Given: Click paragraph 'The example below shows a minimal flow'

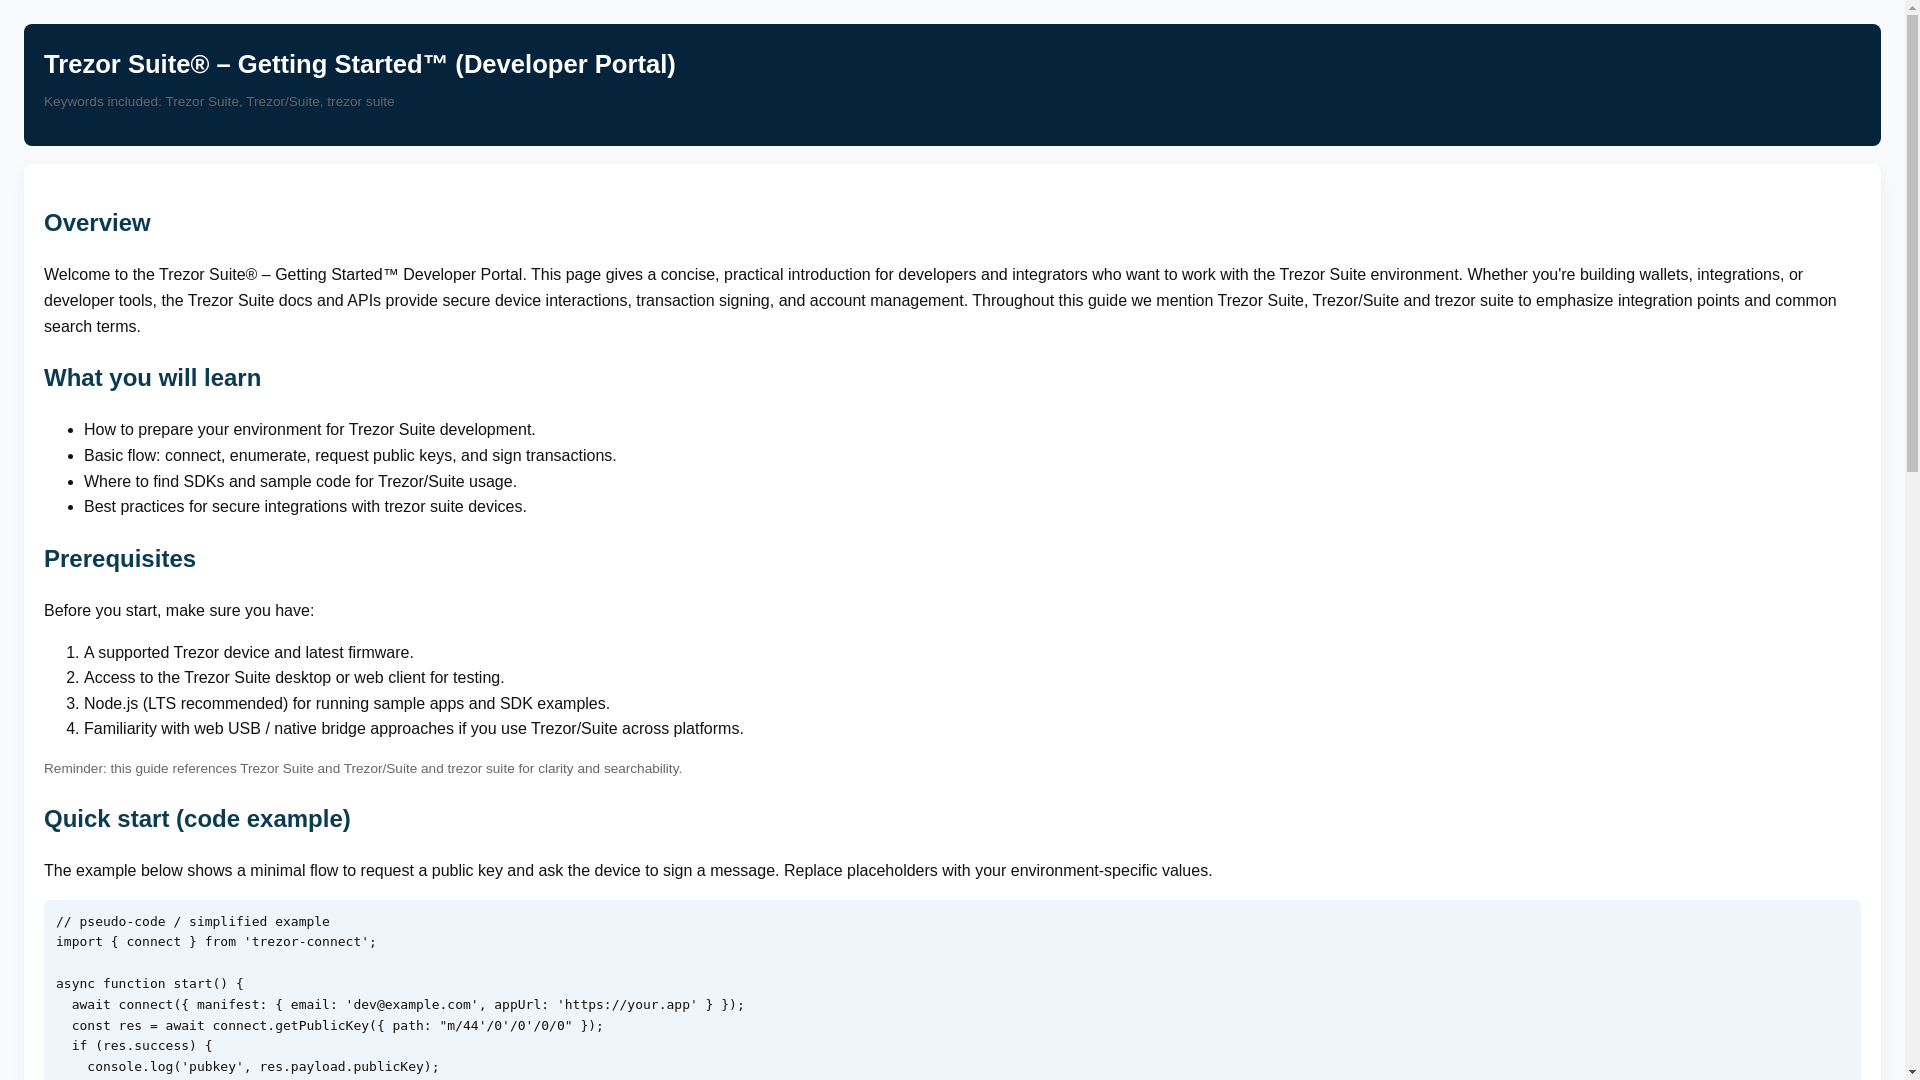Looking at the screenshot, I should click(x=628, y=871).
